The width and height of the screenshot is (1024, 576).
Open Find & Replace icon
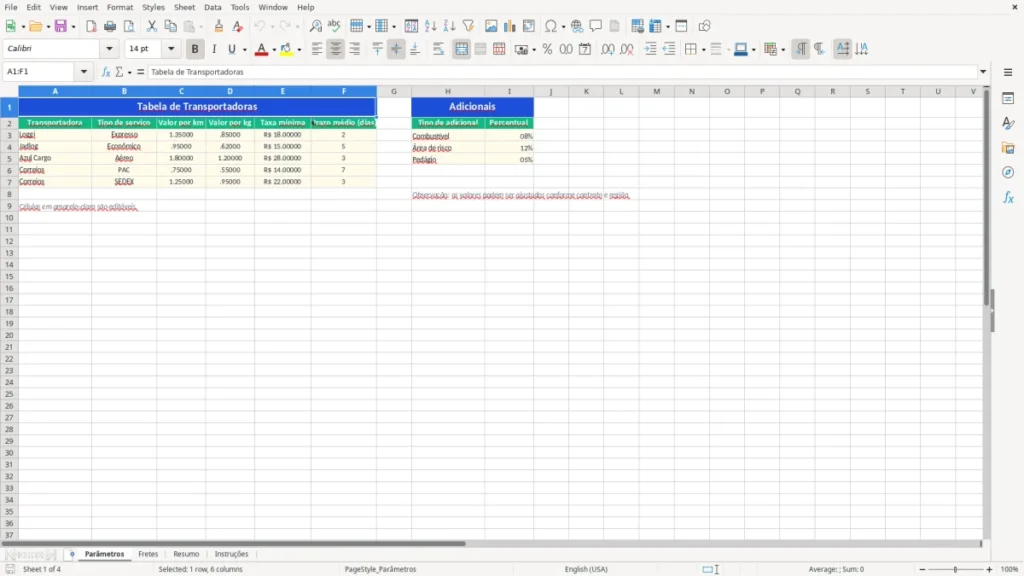coord(315,26)
